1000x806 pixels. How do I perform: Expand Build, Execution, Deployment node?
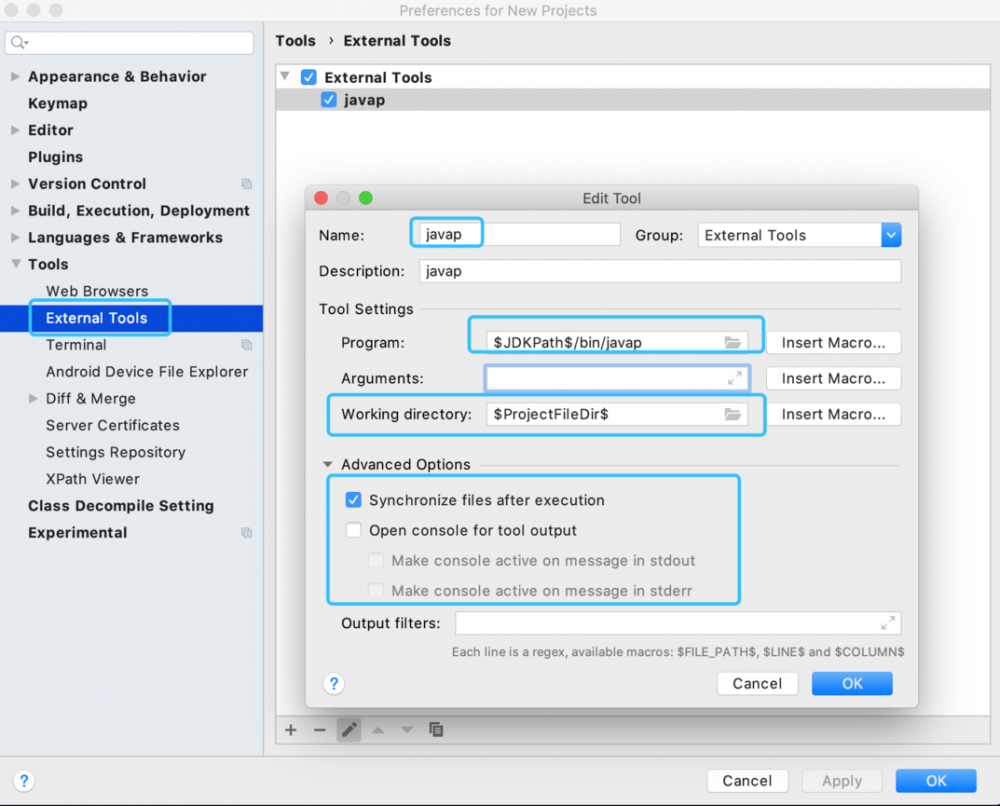(15, 210)
